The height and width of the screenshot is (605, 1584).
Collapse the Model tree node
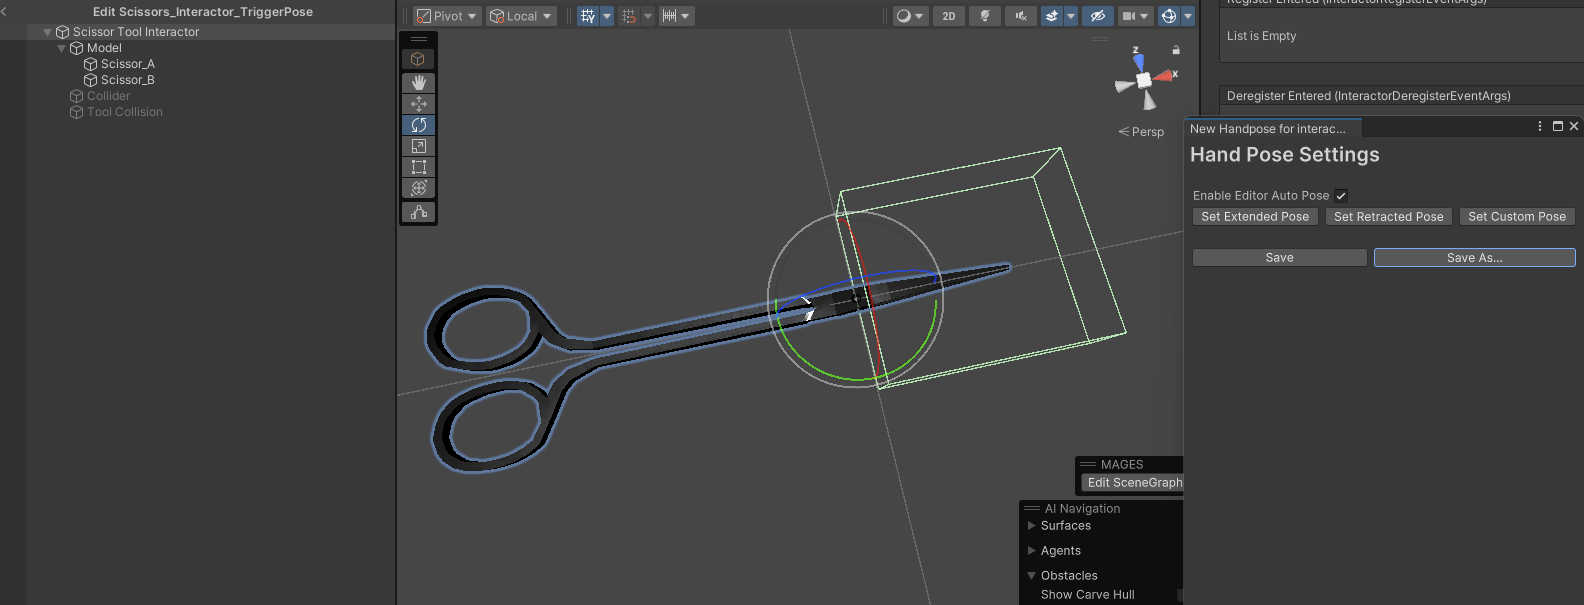pos(61,48)
